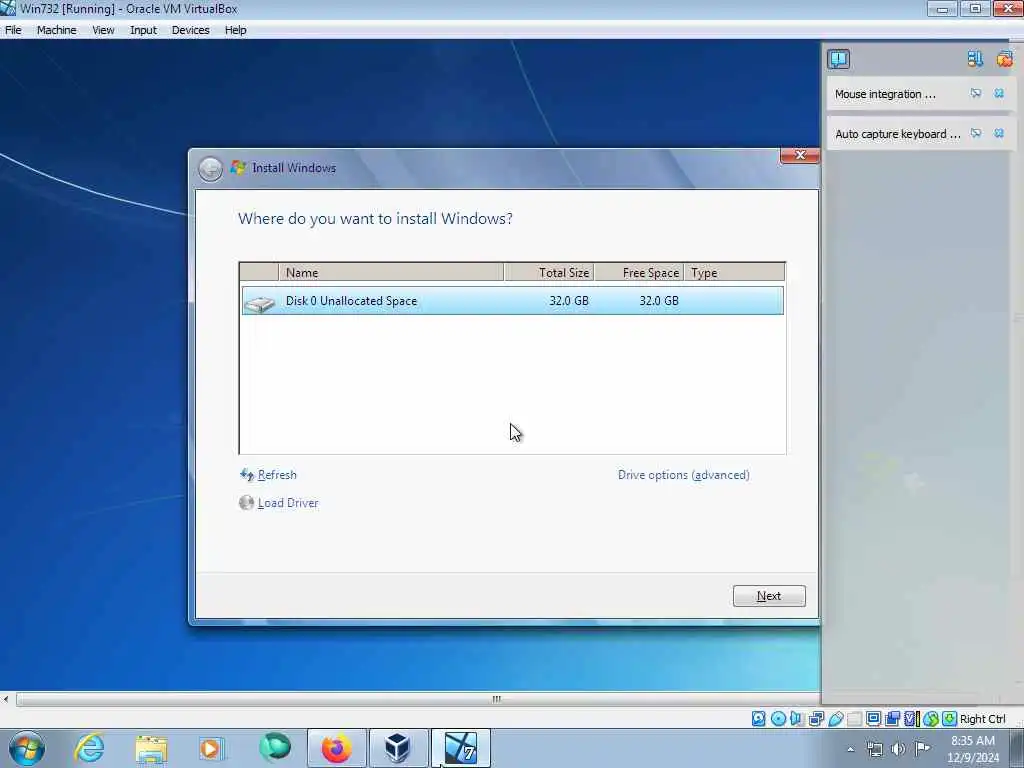Click the network tray icon
Image resolution: width=1024 pixels, height=768 pixels.
click(x=874, y=749)
